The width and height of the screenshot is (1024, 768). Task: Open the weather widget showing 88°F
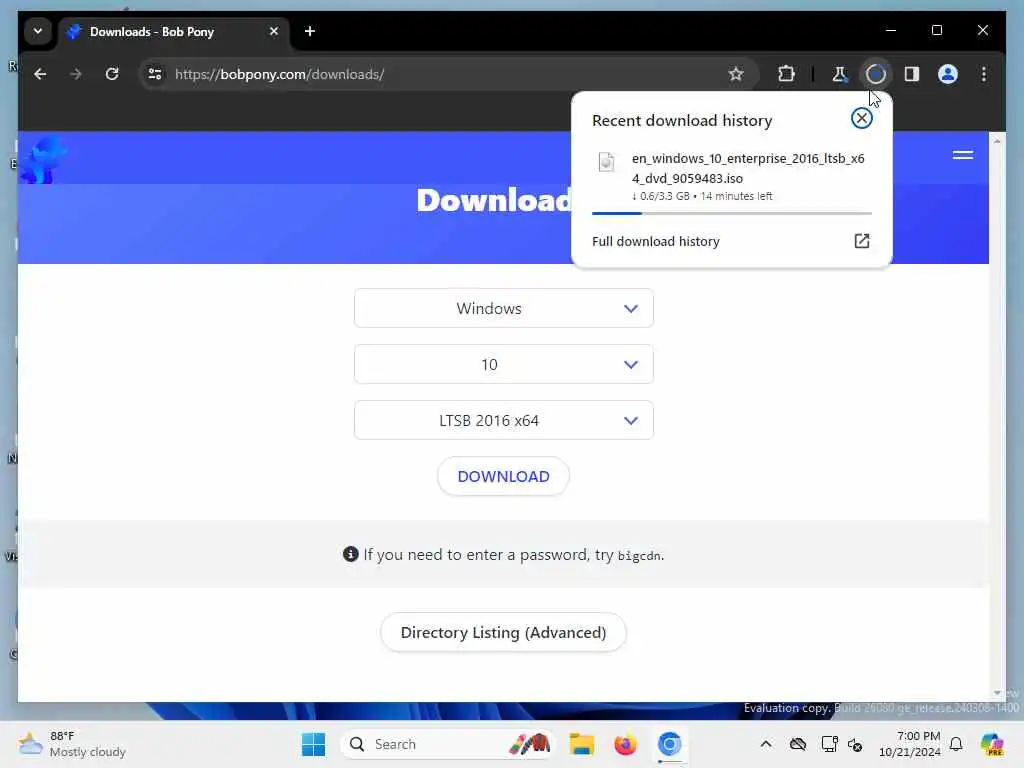pyautogui.click(x=72, y=744)
